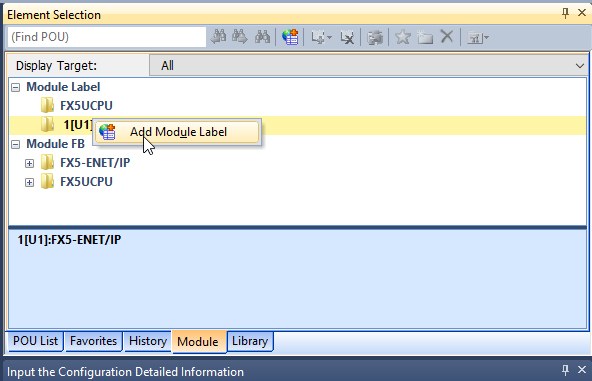Click the add-element toolbar icon with plus

click(318, 37)
